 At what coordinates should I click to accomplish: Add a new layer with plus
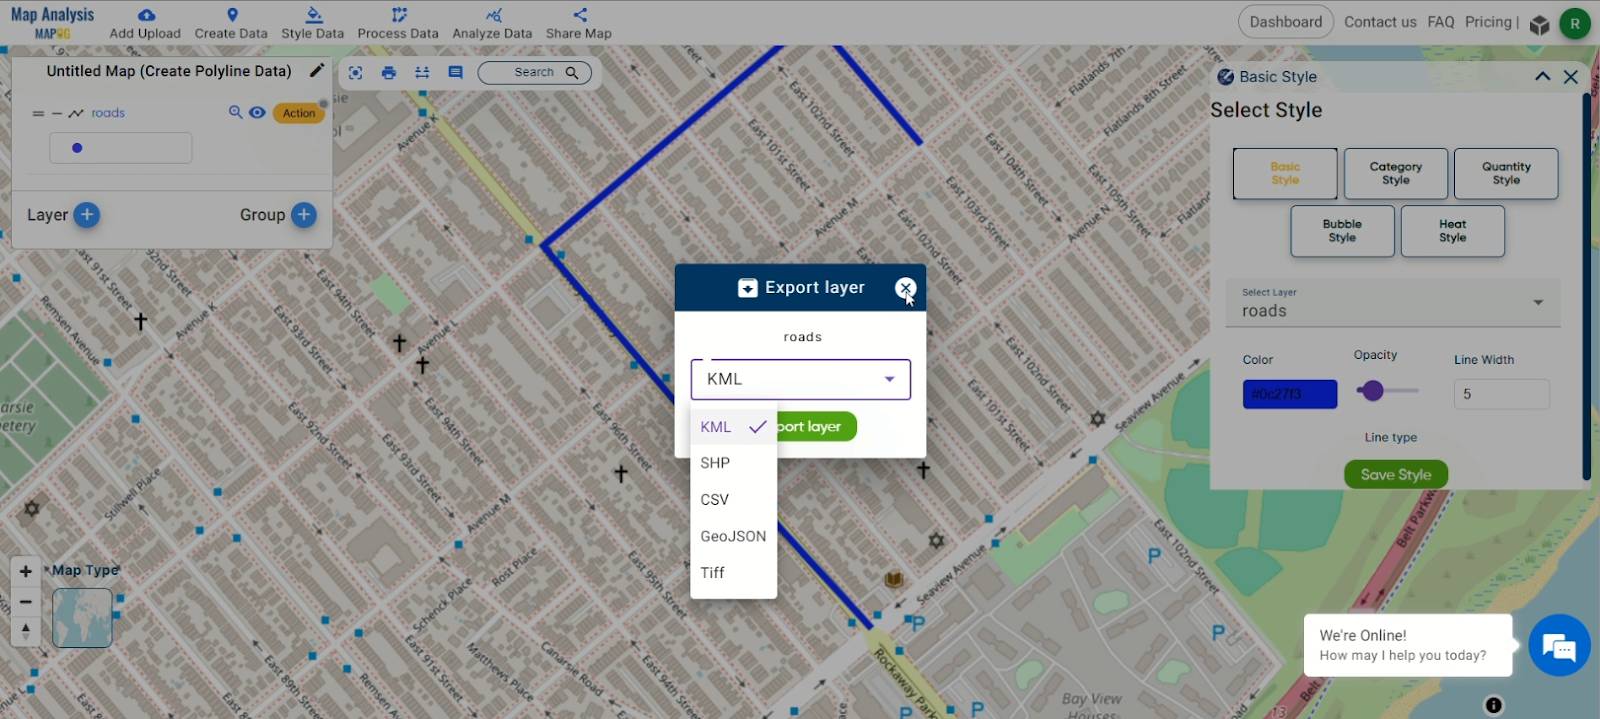(x=87, y=214)
